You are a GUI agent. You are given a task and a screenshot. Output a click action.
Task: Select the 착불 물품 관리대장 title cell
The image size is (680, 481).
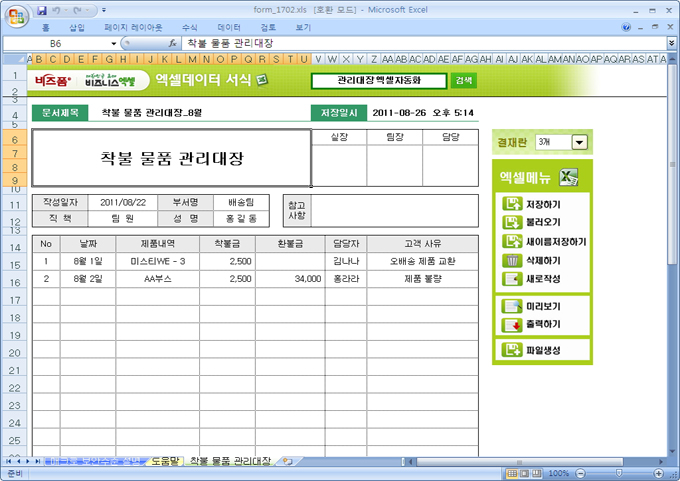tap(172, 158)
